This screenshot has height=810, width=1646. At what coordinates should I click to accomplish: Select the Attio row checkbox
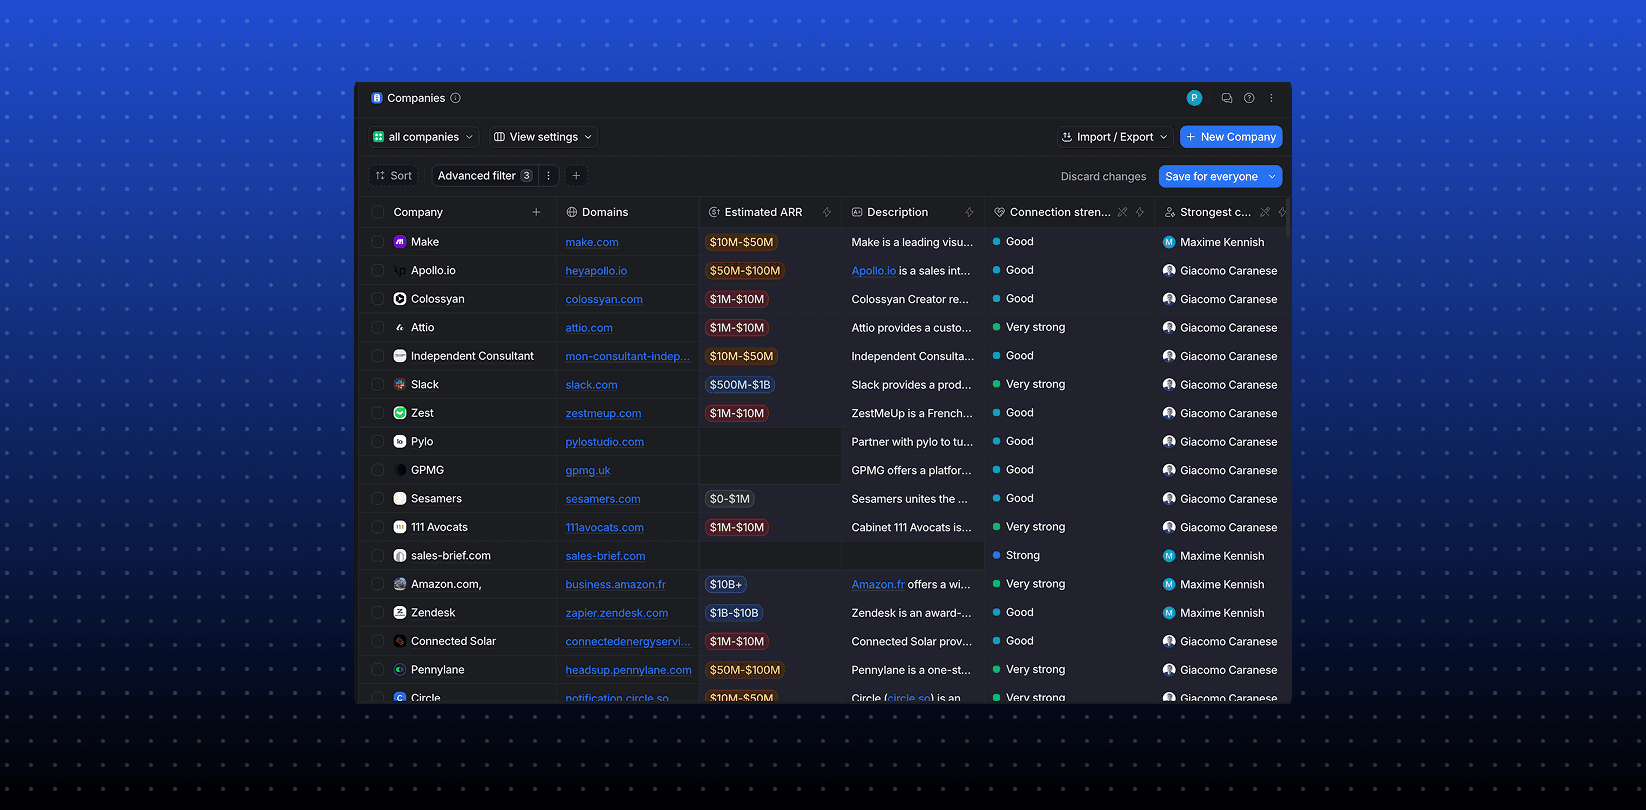pos(377,327)
